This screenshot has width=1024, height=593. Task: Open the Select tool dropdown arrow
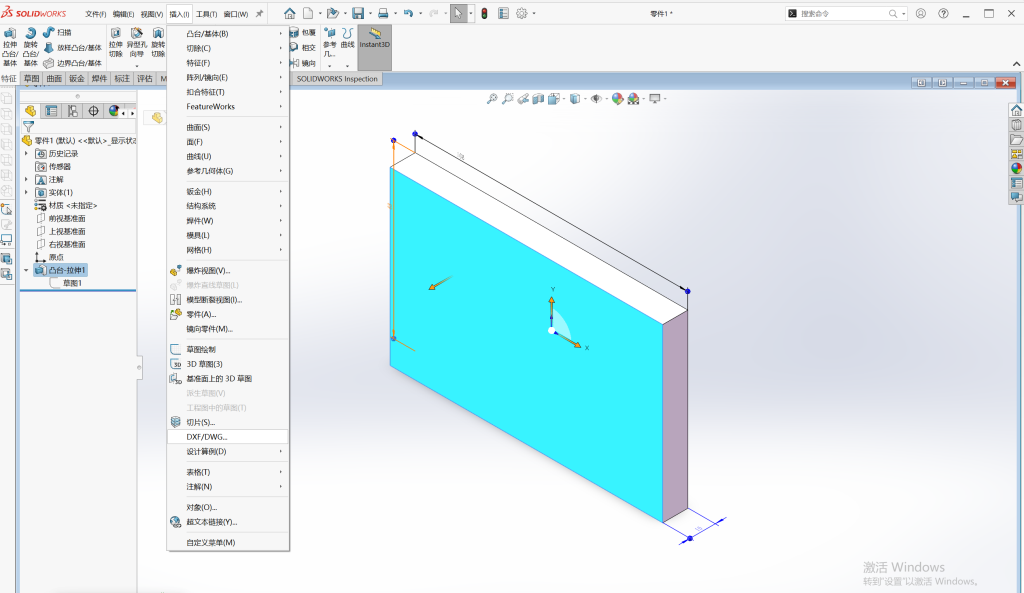coord(471,13)
